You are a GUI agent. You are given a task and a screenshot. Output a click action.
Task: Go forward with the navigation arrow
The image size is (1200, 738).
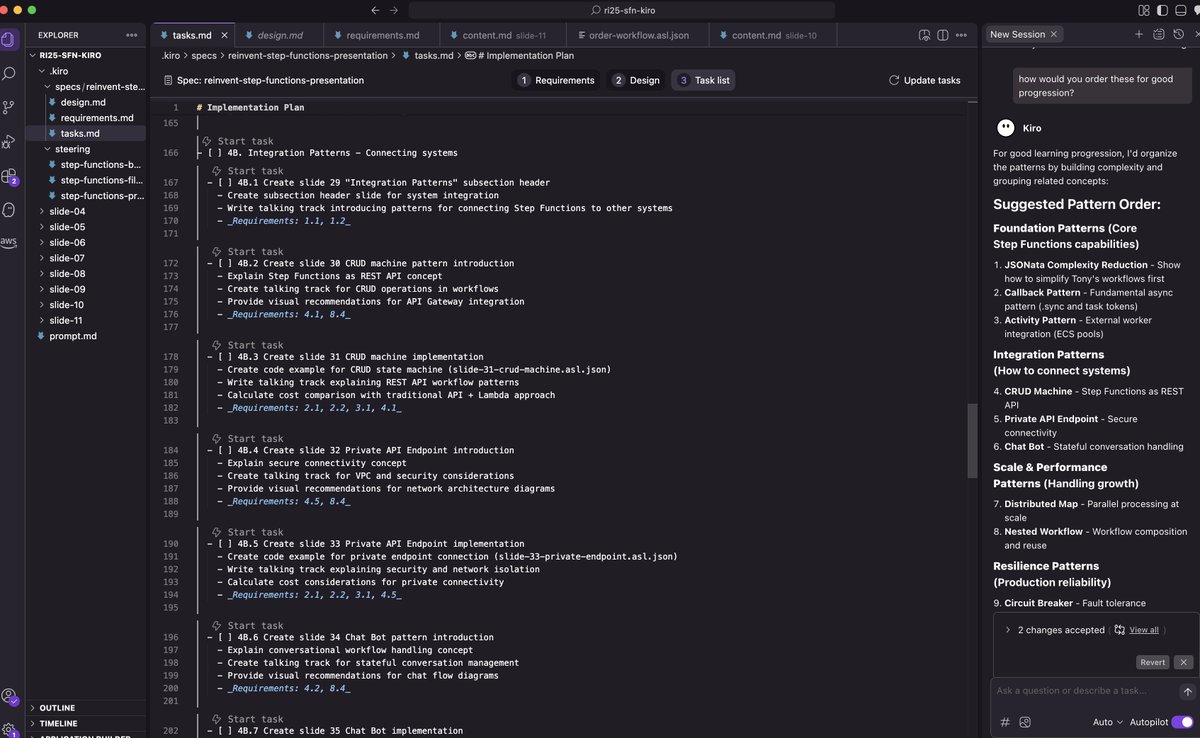[x=394, y=9]
